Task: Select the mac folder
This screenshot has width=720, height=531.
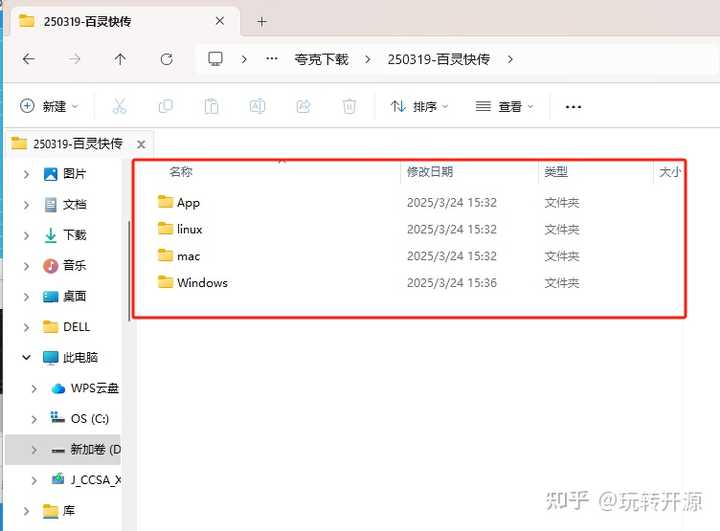Action: (x=179, y=256)
